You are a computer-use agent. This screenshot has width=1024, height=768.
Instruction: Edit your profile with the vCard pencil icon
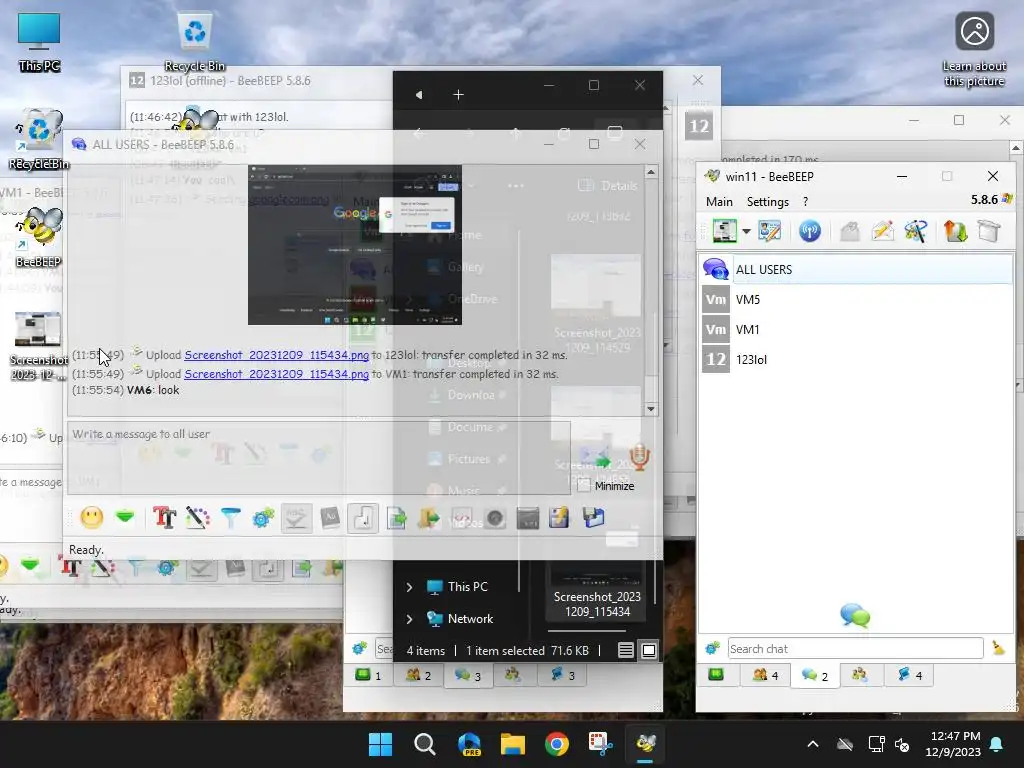[769, 231]
